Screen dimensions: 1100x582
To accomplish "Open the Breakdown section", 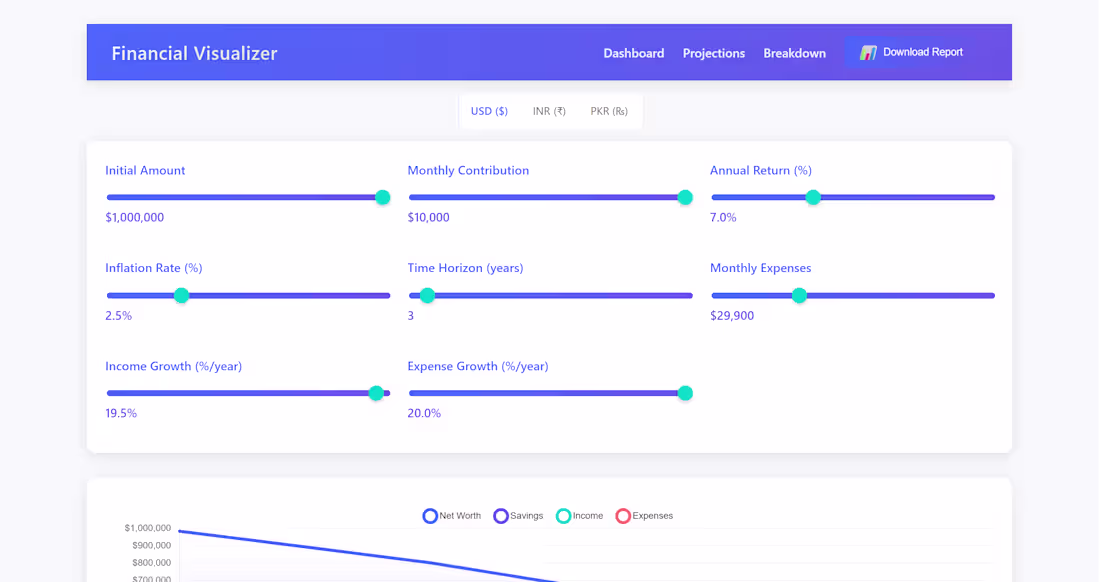I will pyautogui.click(x=795, y=53).
